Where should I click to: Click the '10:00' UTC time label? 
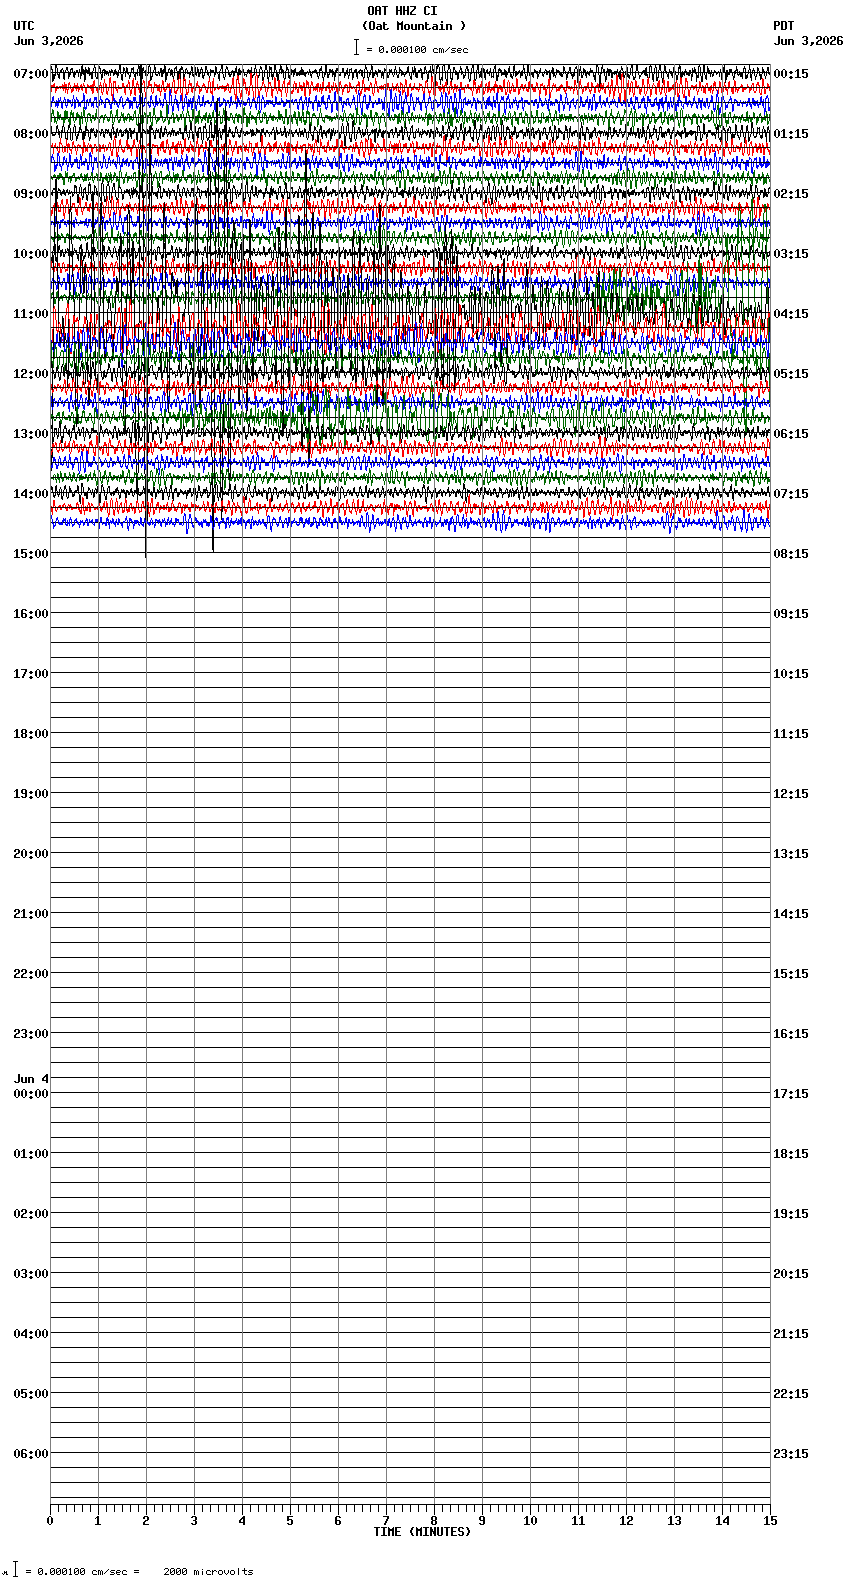coord(31,254)
